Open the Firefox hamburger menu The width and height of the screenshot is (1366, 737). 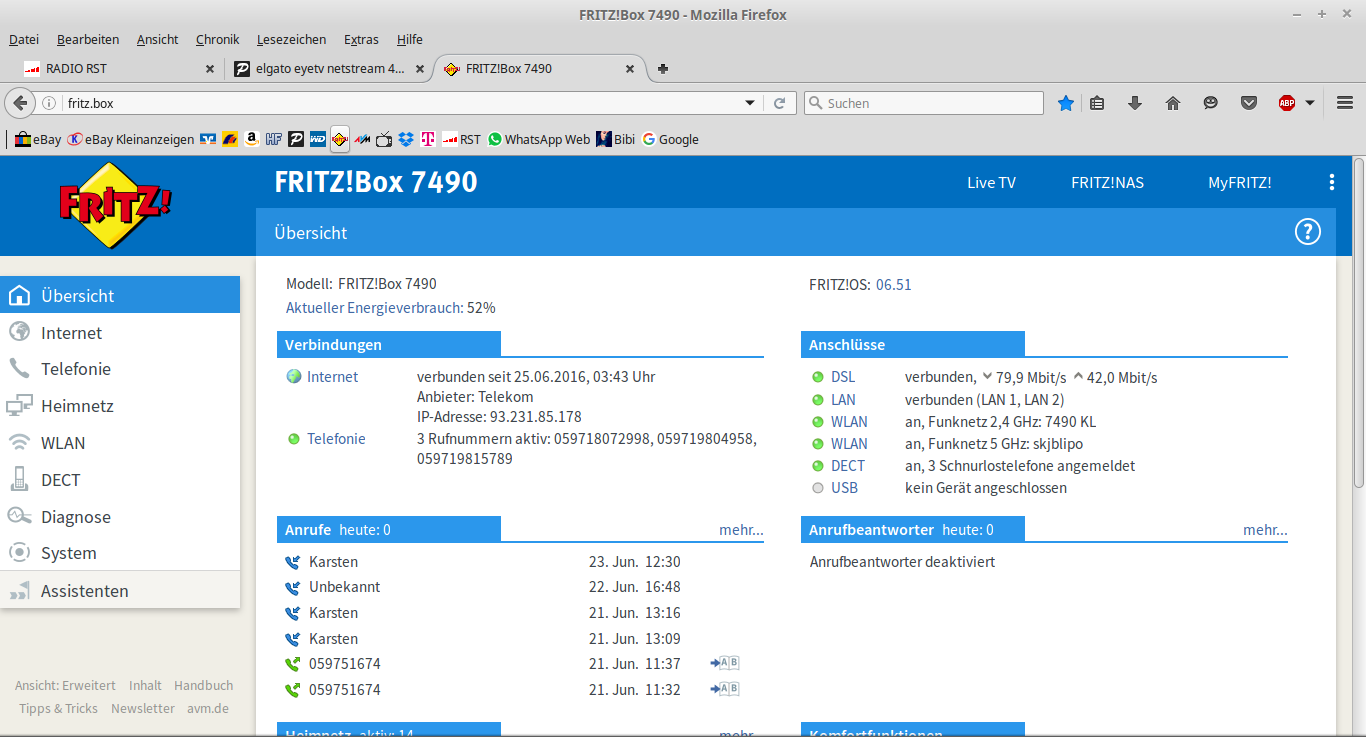click(x=1345, y=103)
